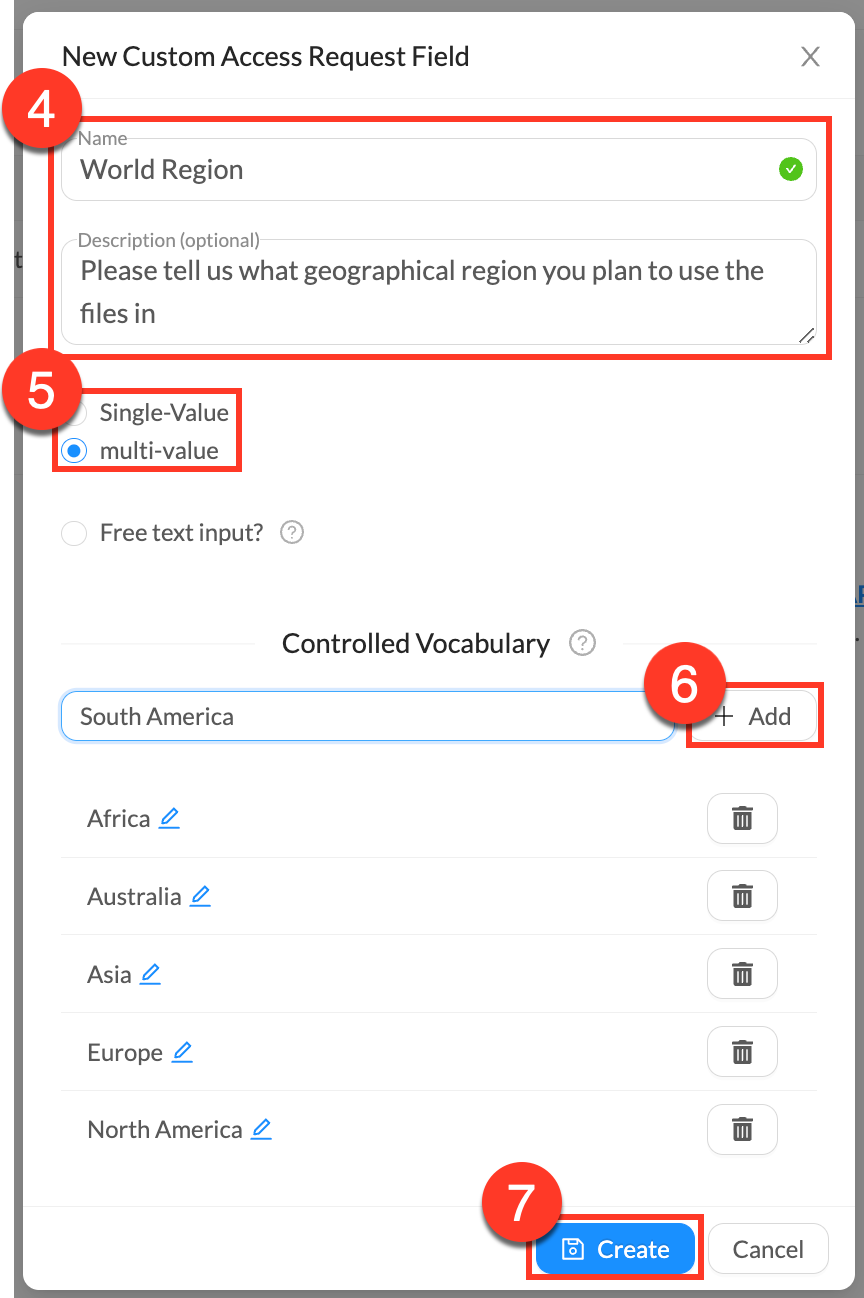Delete the Africa entry with trash icon
864x1298 pixels.
pos(742,819)
